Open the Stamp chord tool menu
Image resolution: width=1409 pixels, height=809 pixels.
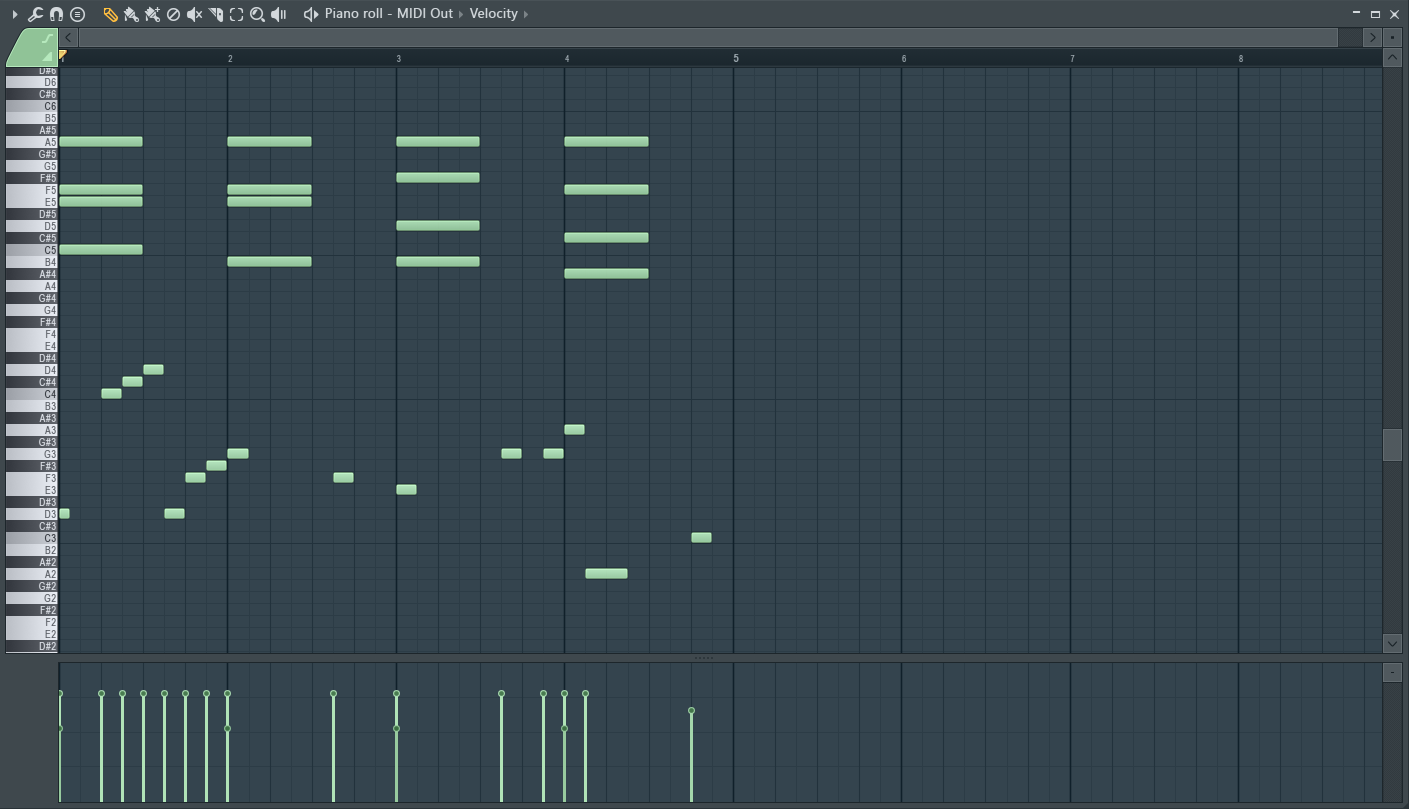78,14
